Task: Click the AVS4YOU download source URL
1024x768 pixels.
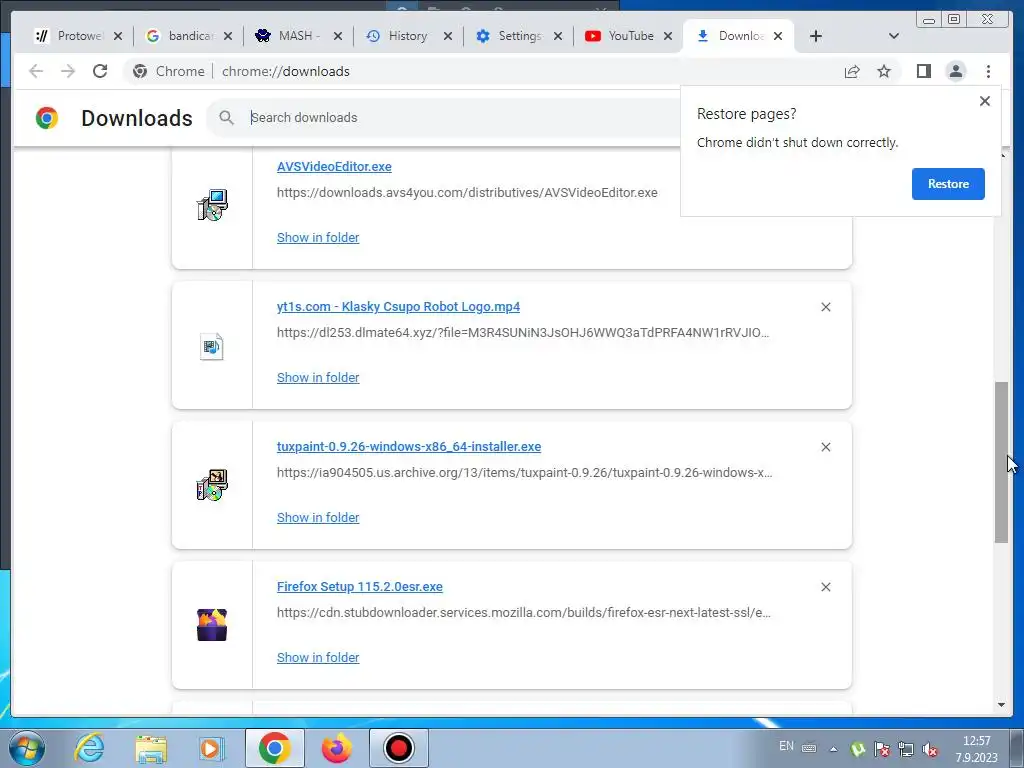Action: tap(467, 193)
